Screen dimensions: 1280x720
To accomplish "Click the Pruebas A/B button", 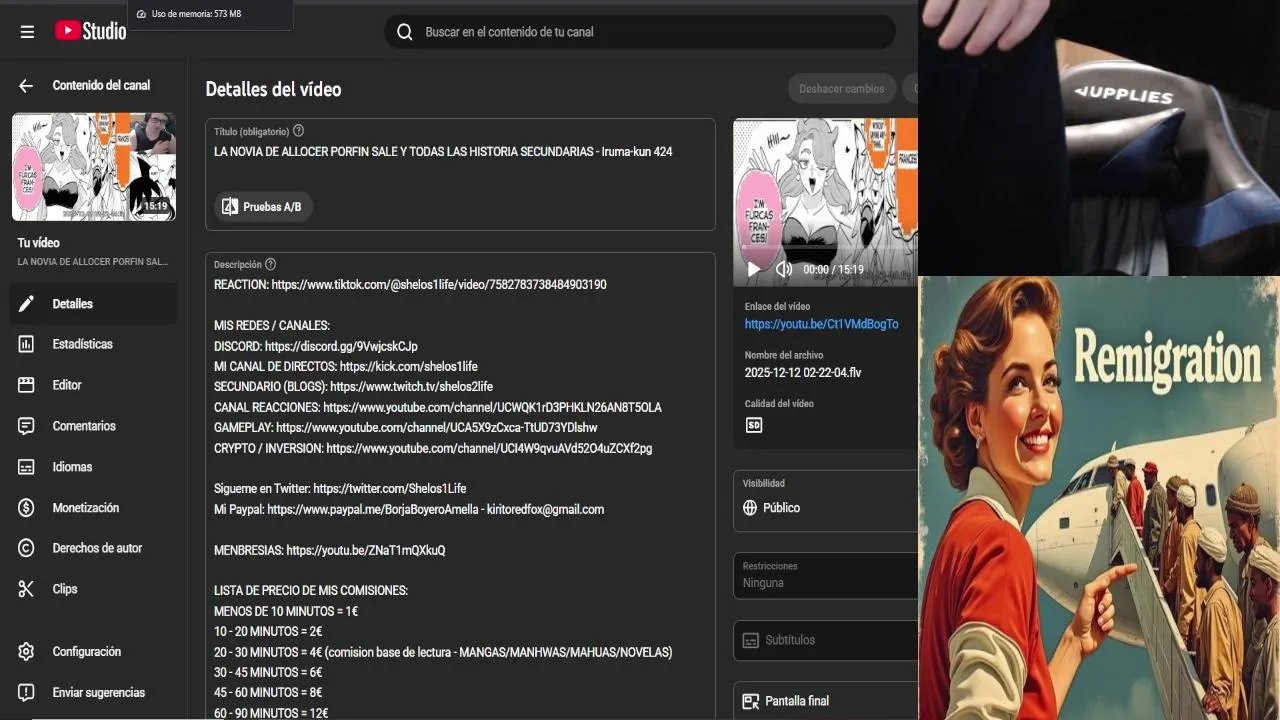I will pos(264,206).
